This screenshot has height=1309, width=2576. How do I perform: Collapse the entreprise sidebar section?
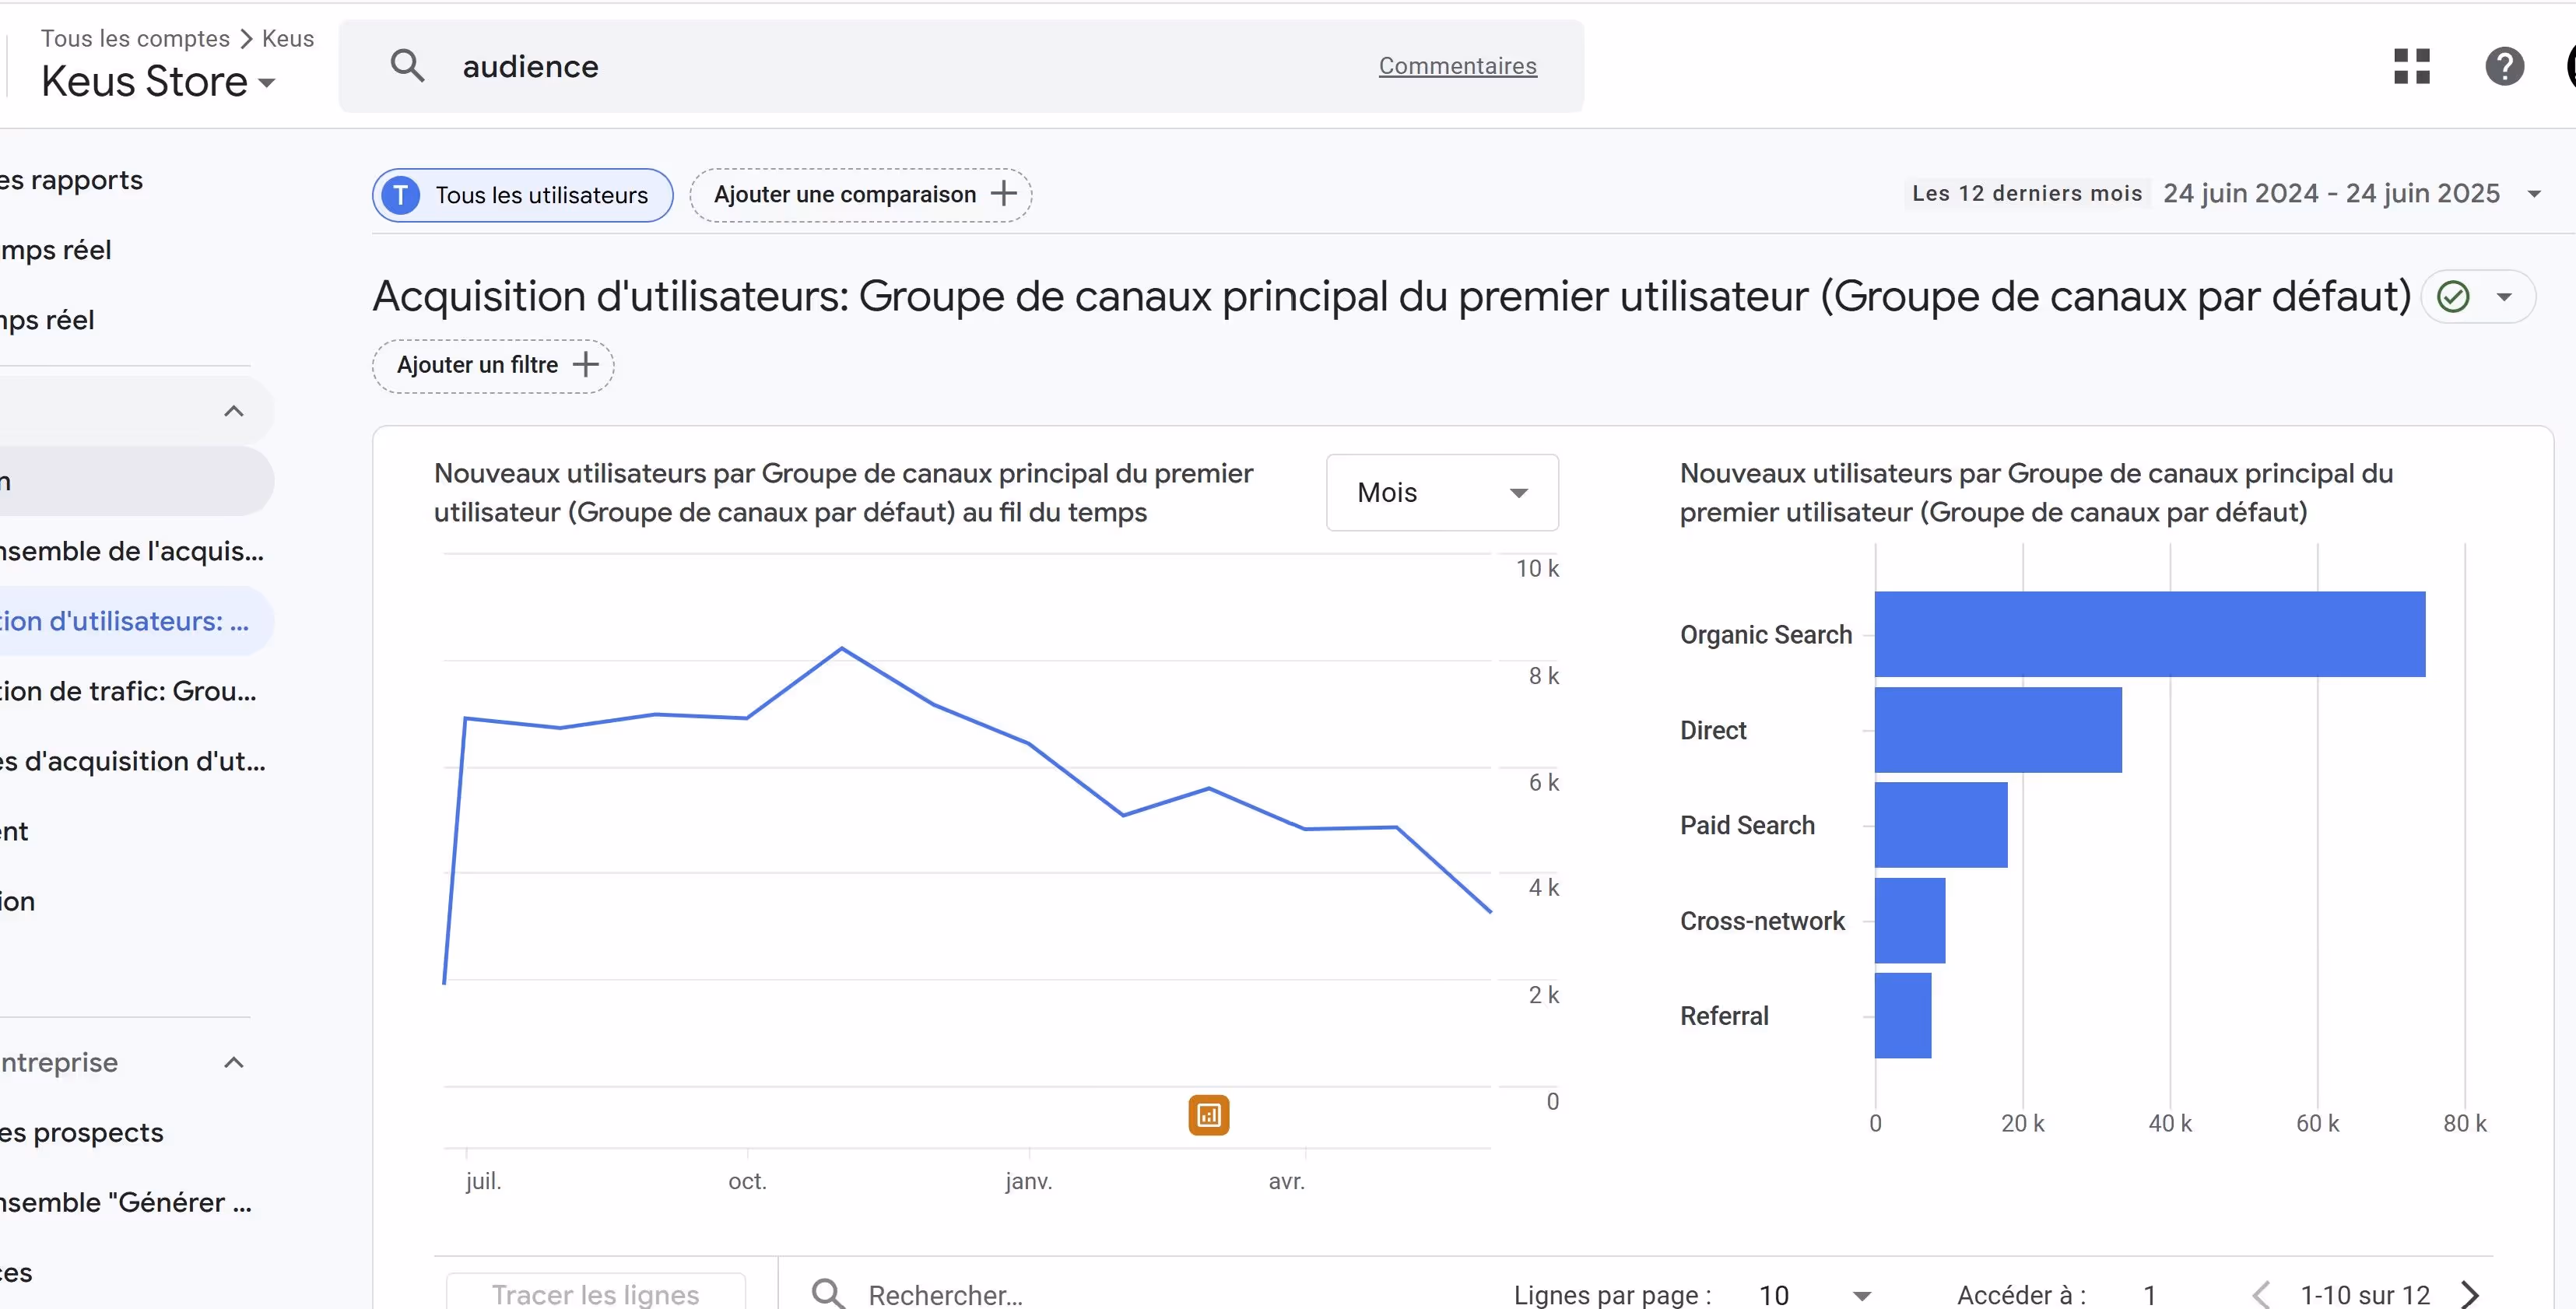(x=234, y=1062)
